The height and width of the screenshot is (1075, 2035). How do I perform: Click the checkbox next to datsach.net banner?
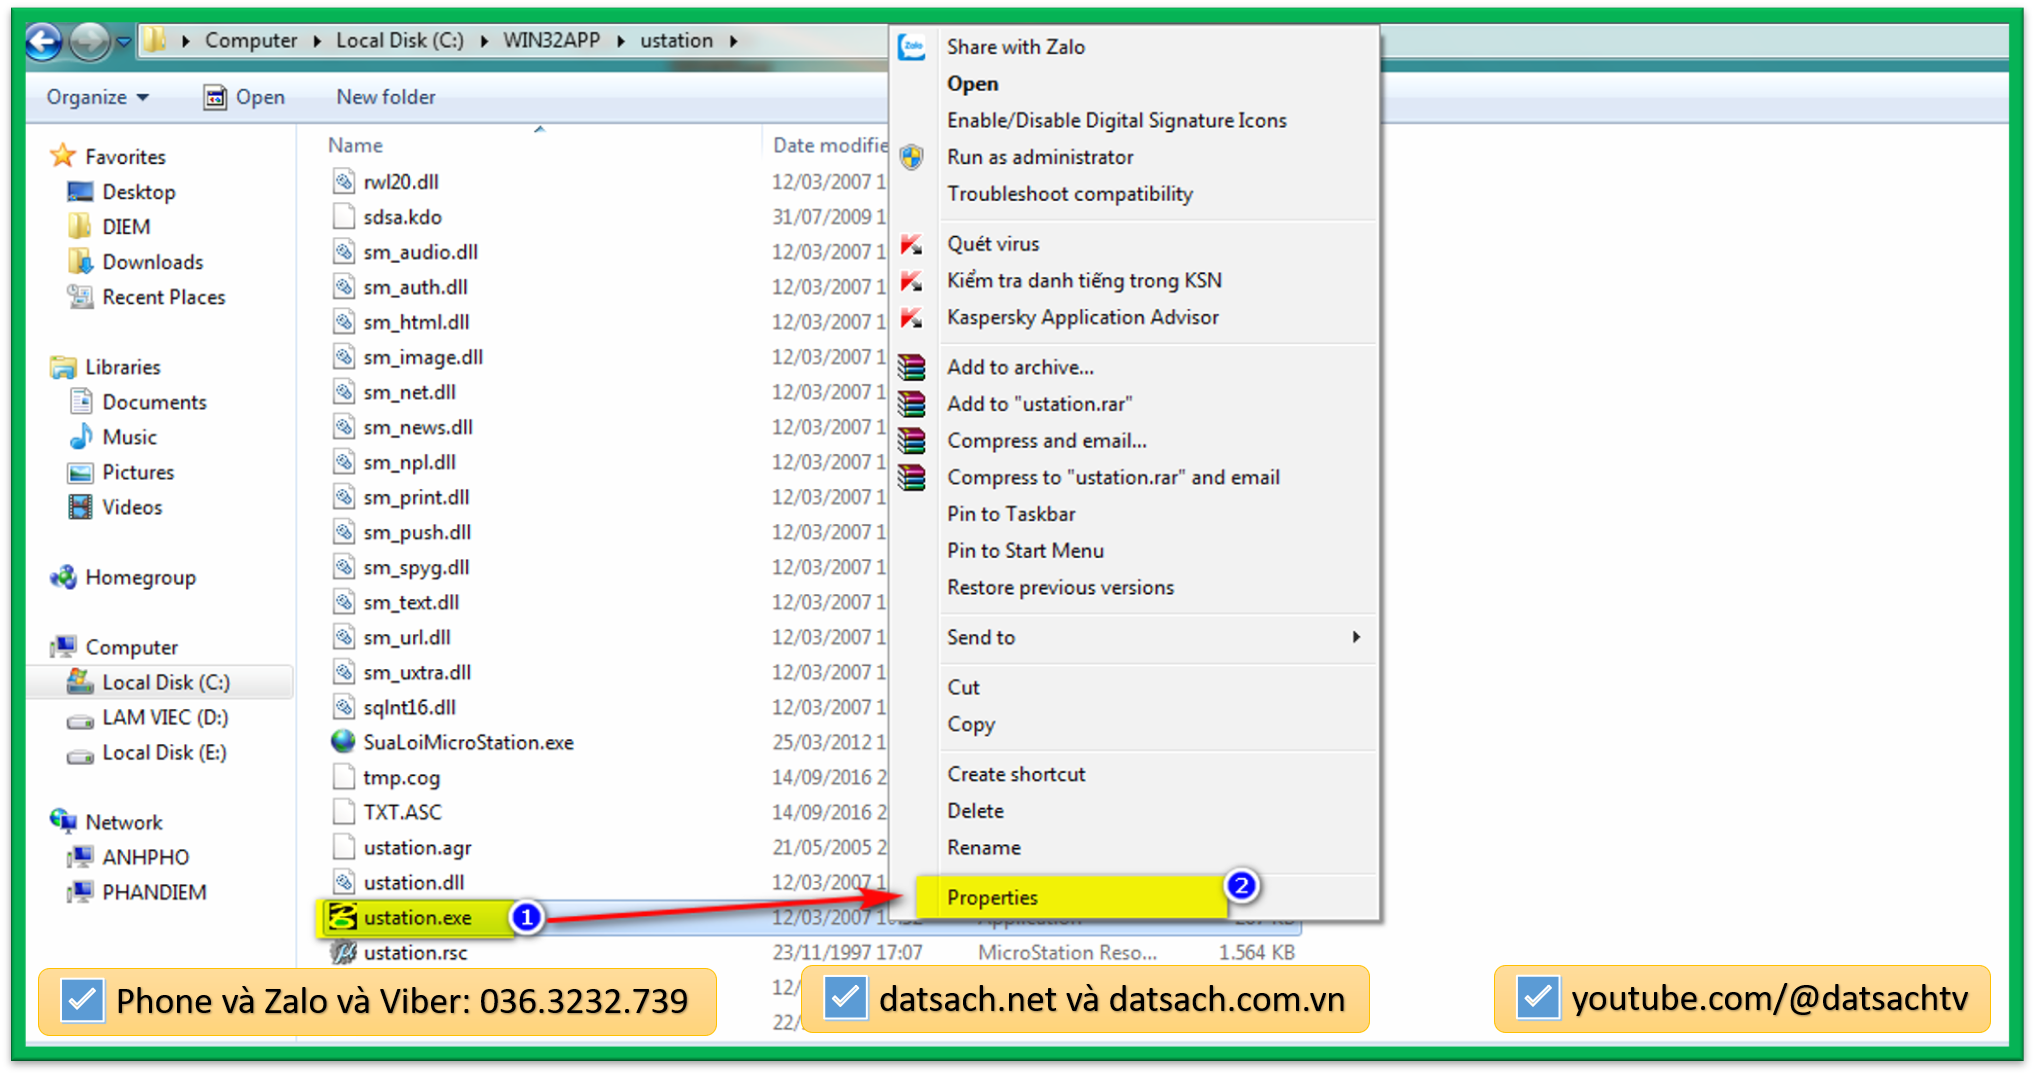point(845,998)
